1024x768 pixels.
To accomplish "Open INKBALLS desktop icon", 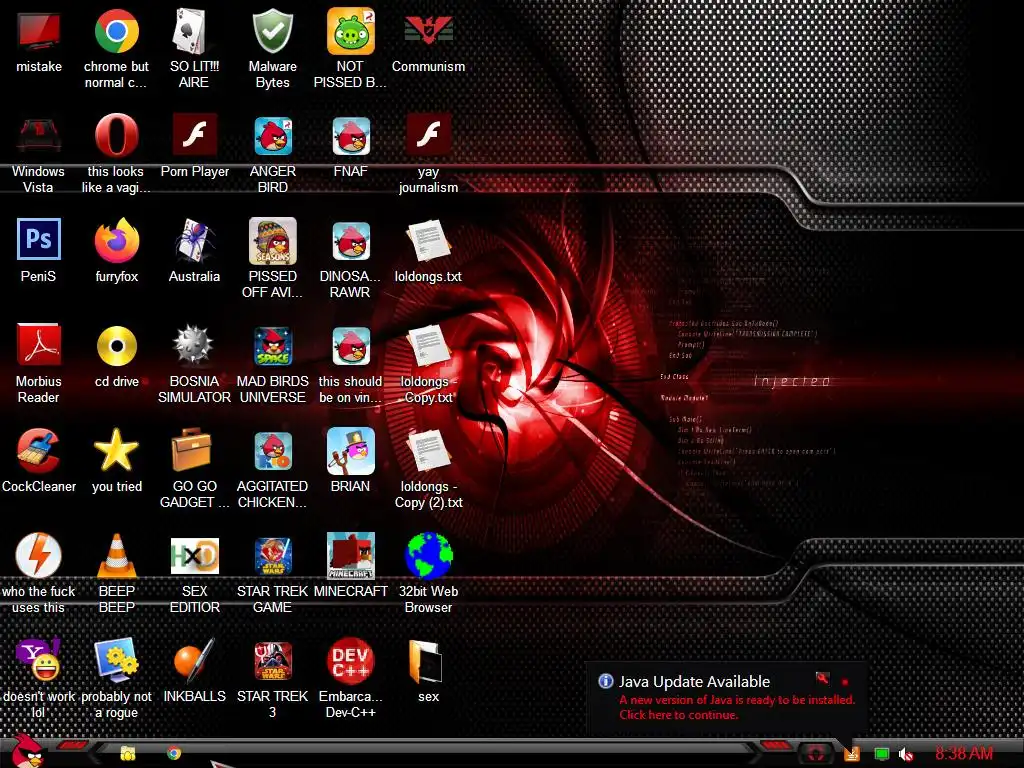I will coord(194,660).
